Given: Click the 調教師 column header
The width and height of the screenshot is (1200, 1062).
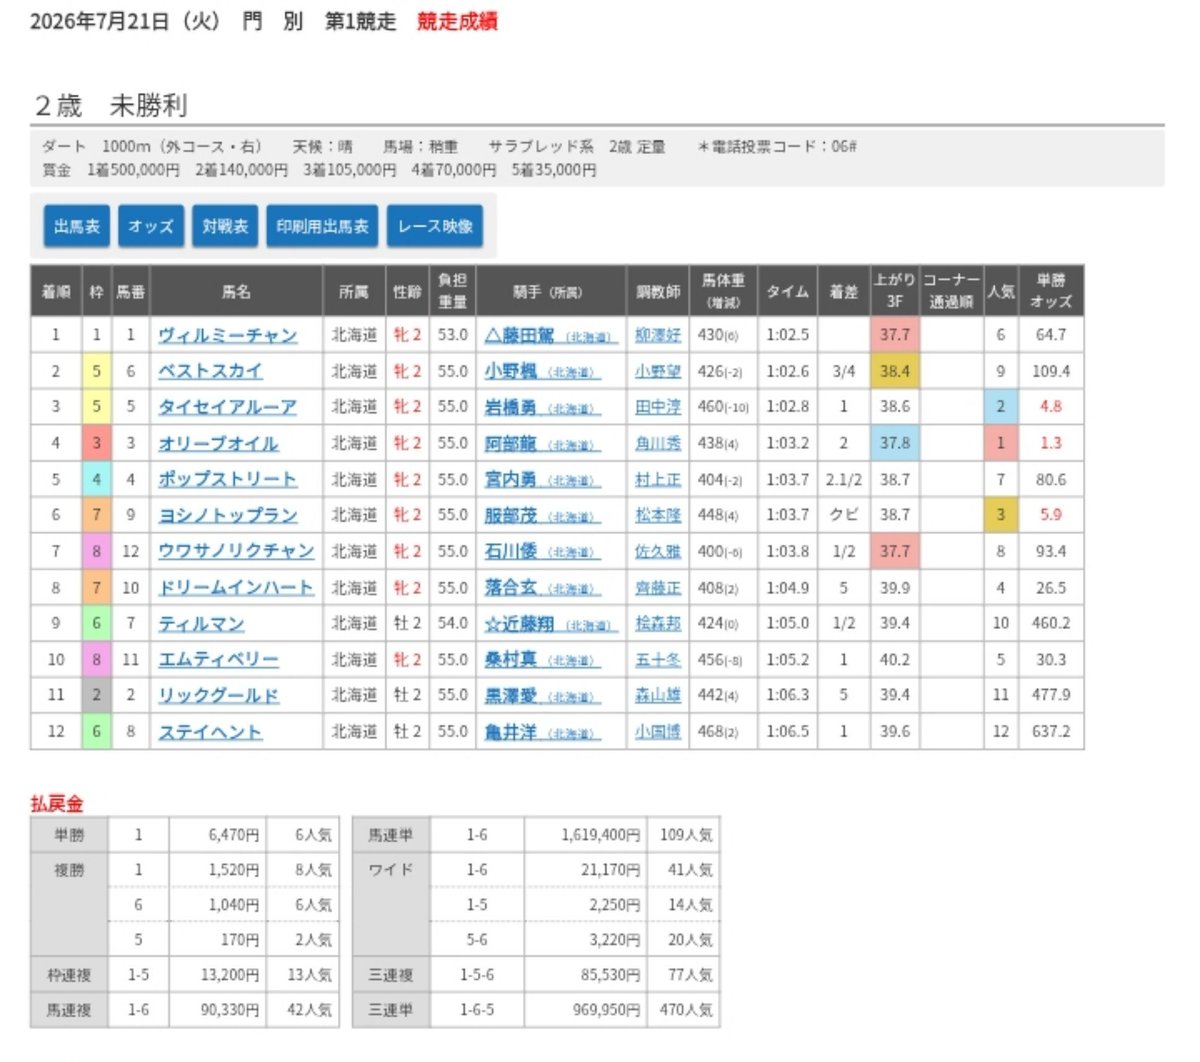Looking at the screenshot, I should [x=658, y=291].
